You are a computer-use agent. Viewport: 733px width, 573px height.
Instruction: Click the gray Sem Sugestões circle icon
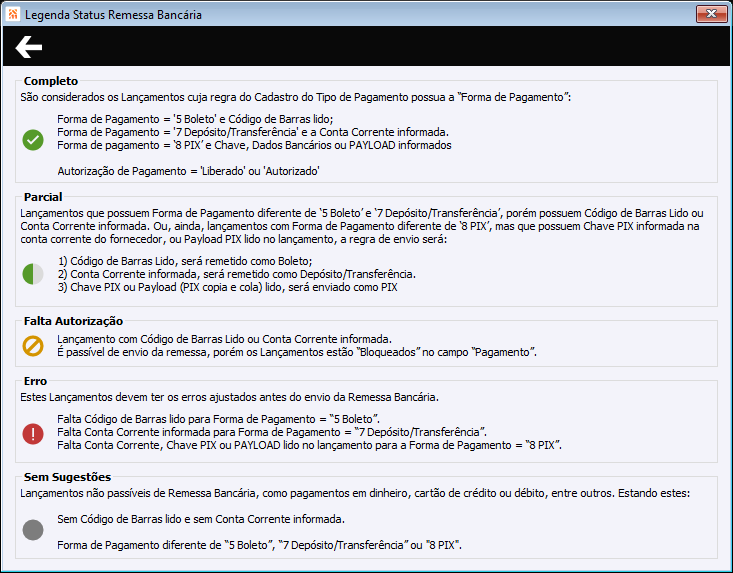(x=33, y=530)
